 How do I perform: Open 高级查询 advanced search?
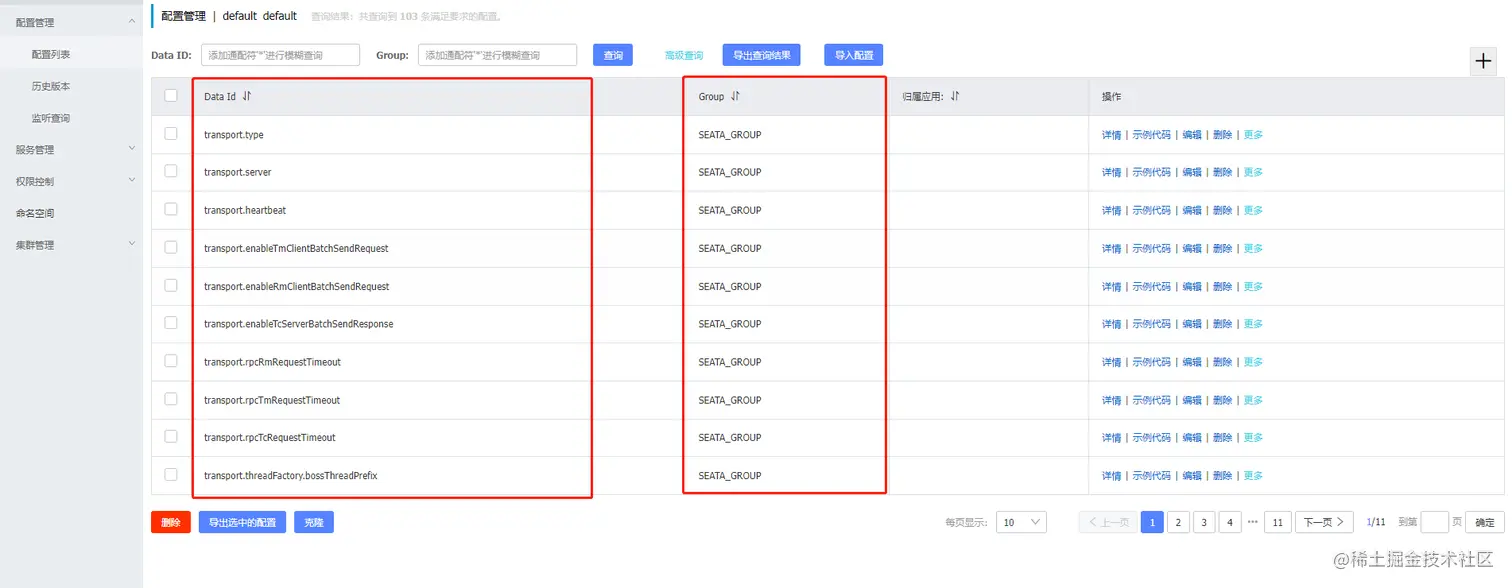coord(683,55)
